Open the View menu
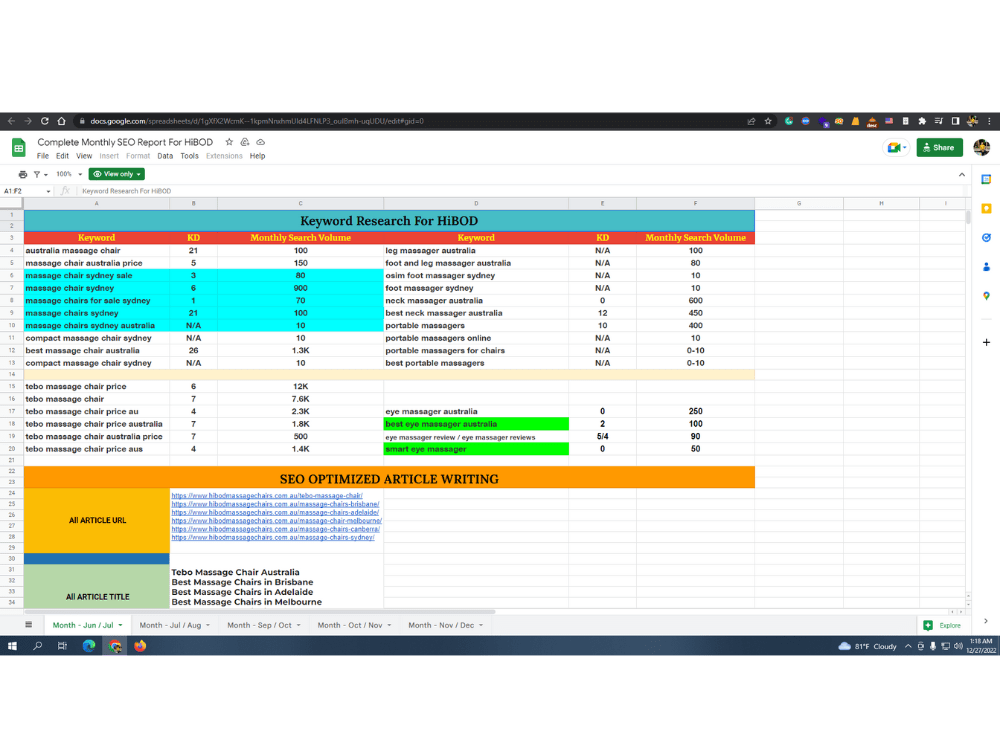 point(84,156)
